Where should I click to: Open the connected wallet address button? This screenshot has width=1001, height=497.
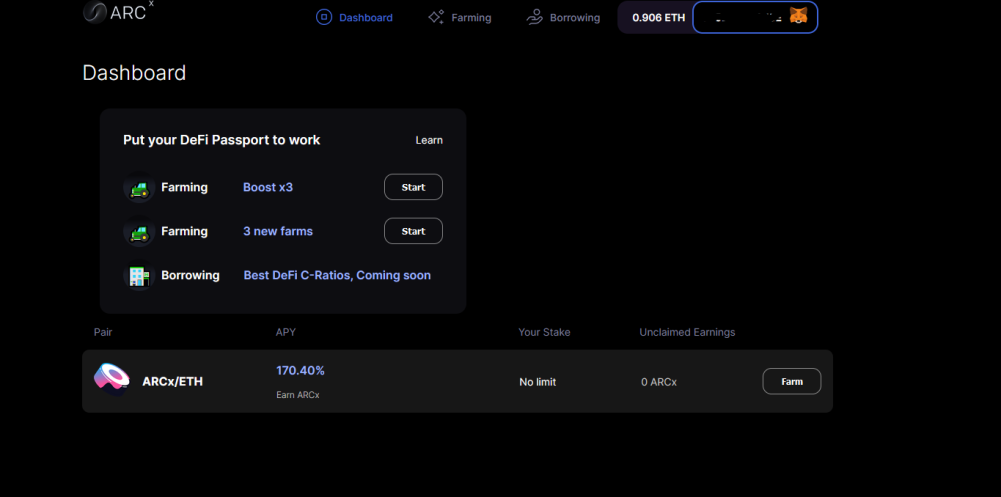pos(755,17)
